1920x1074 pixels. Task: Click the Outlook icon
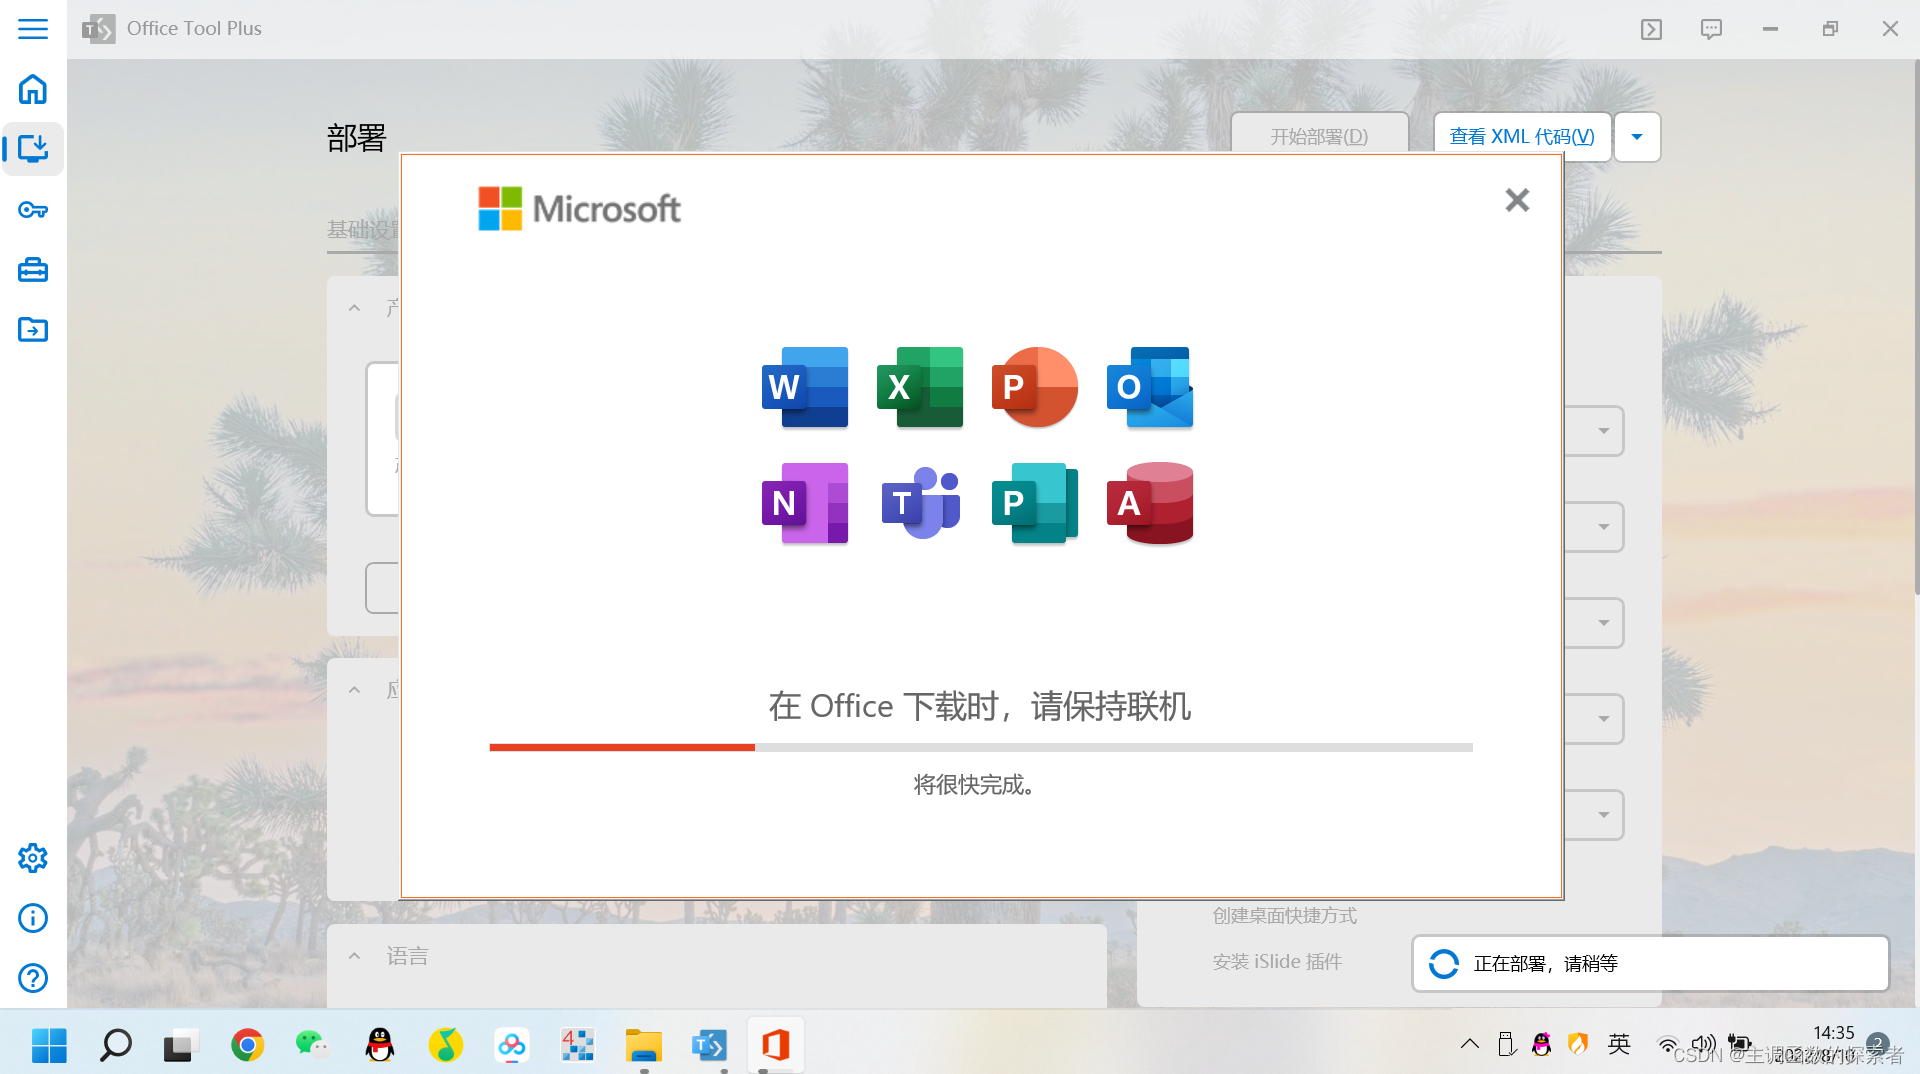(x=1148, y=388)
